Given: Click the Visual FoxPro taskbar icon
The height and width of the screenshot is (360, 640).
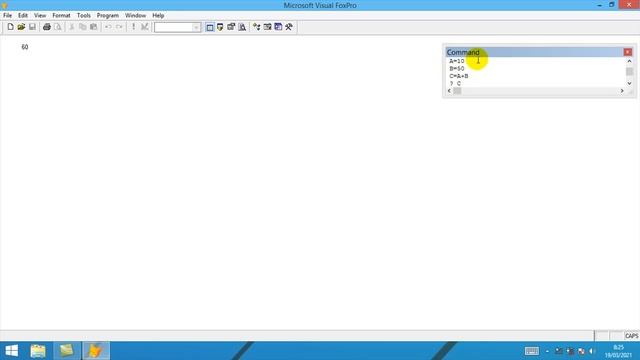Looking at the screenshot, I should 96,351.
